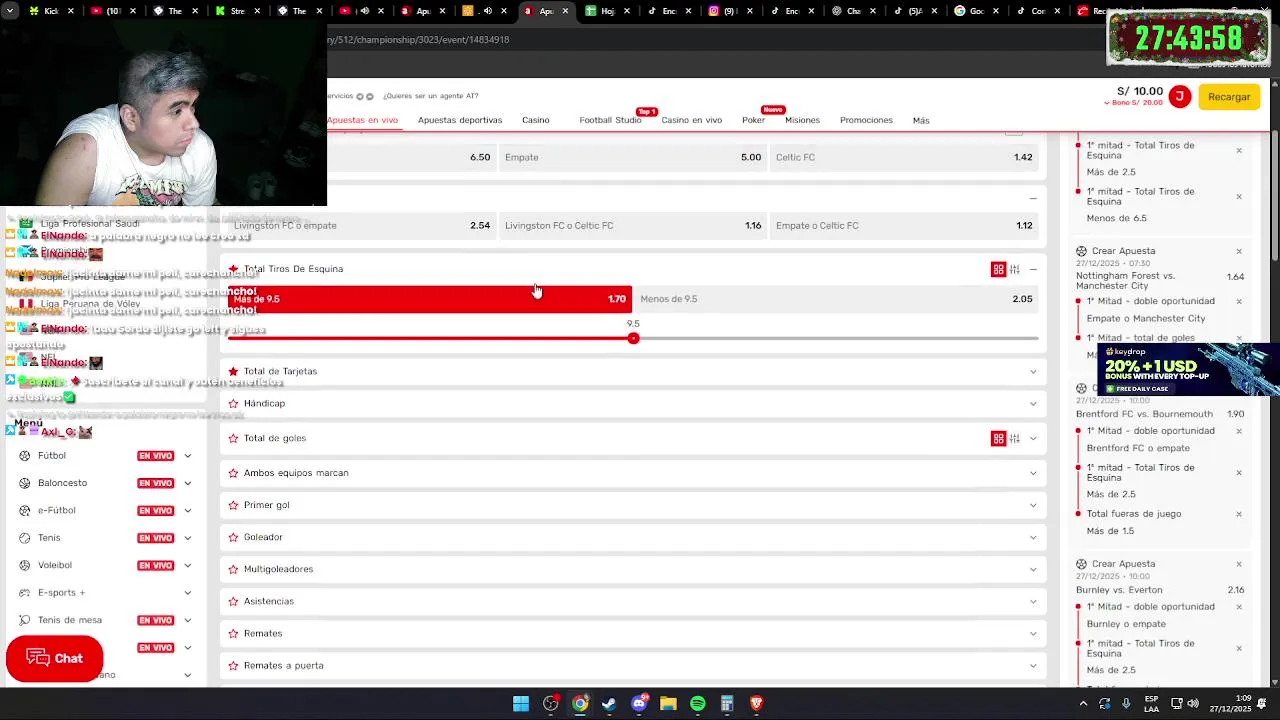
Task: Click the Recargar button
Action: coord(1229,97)
